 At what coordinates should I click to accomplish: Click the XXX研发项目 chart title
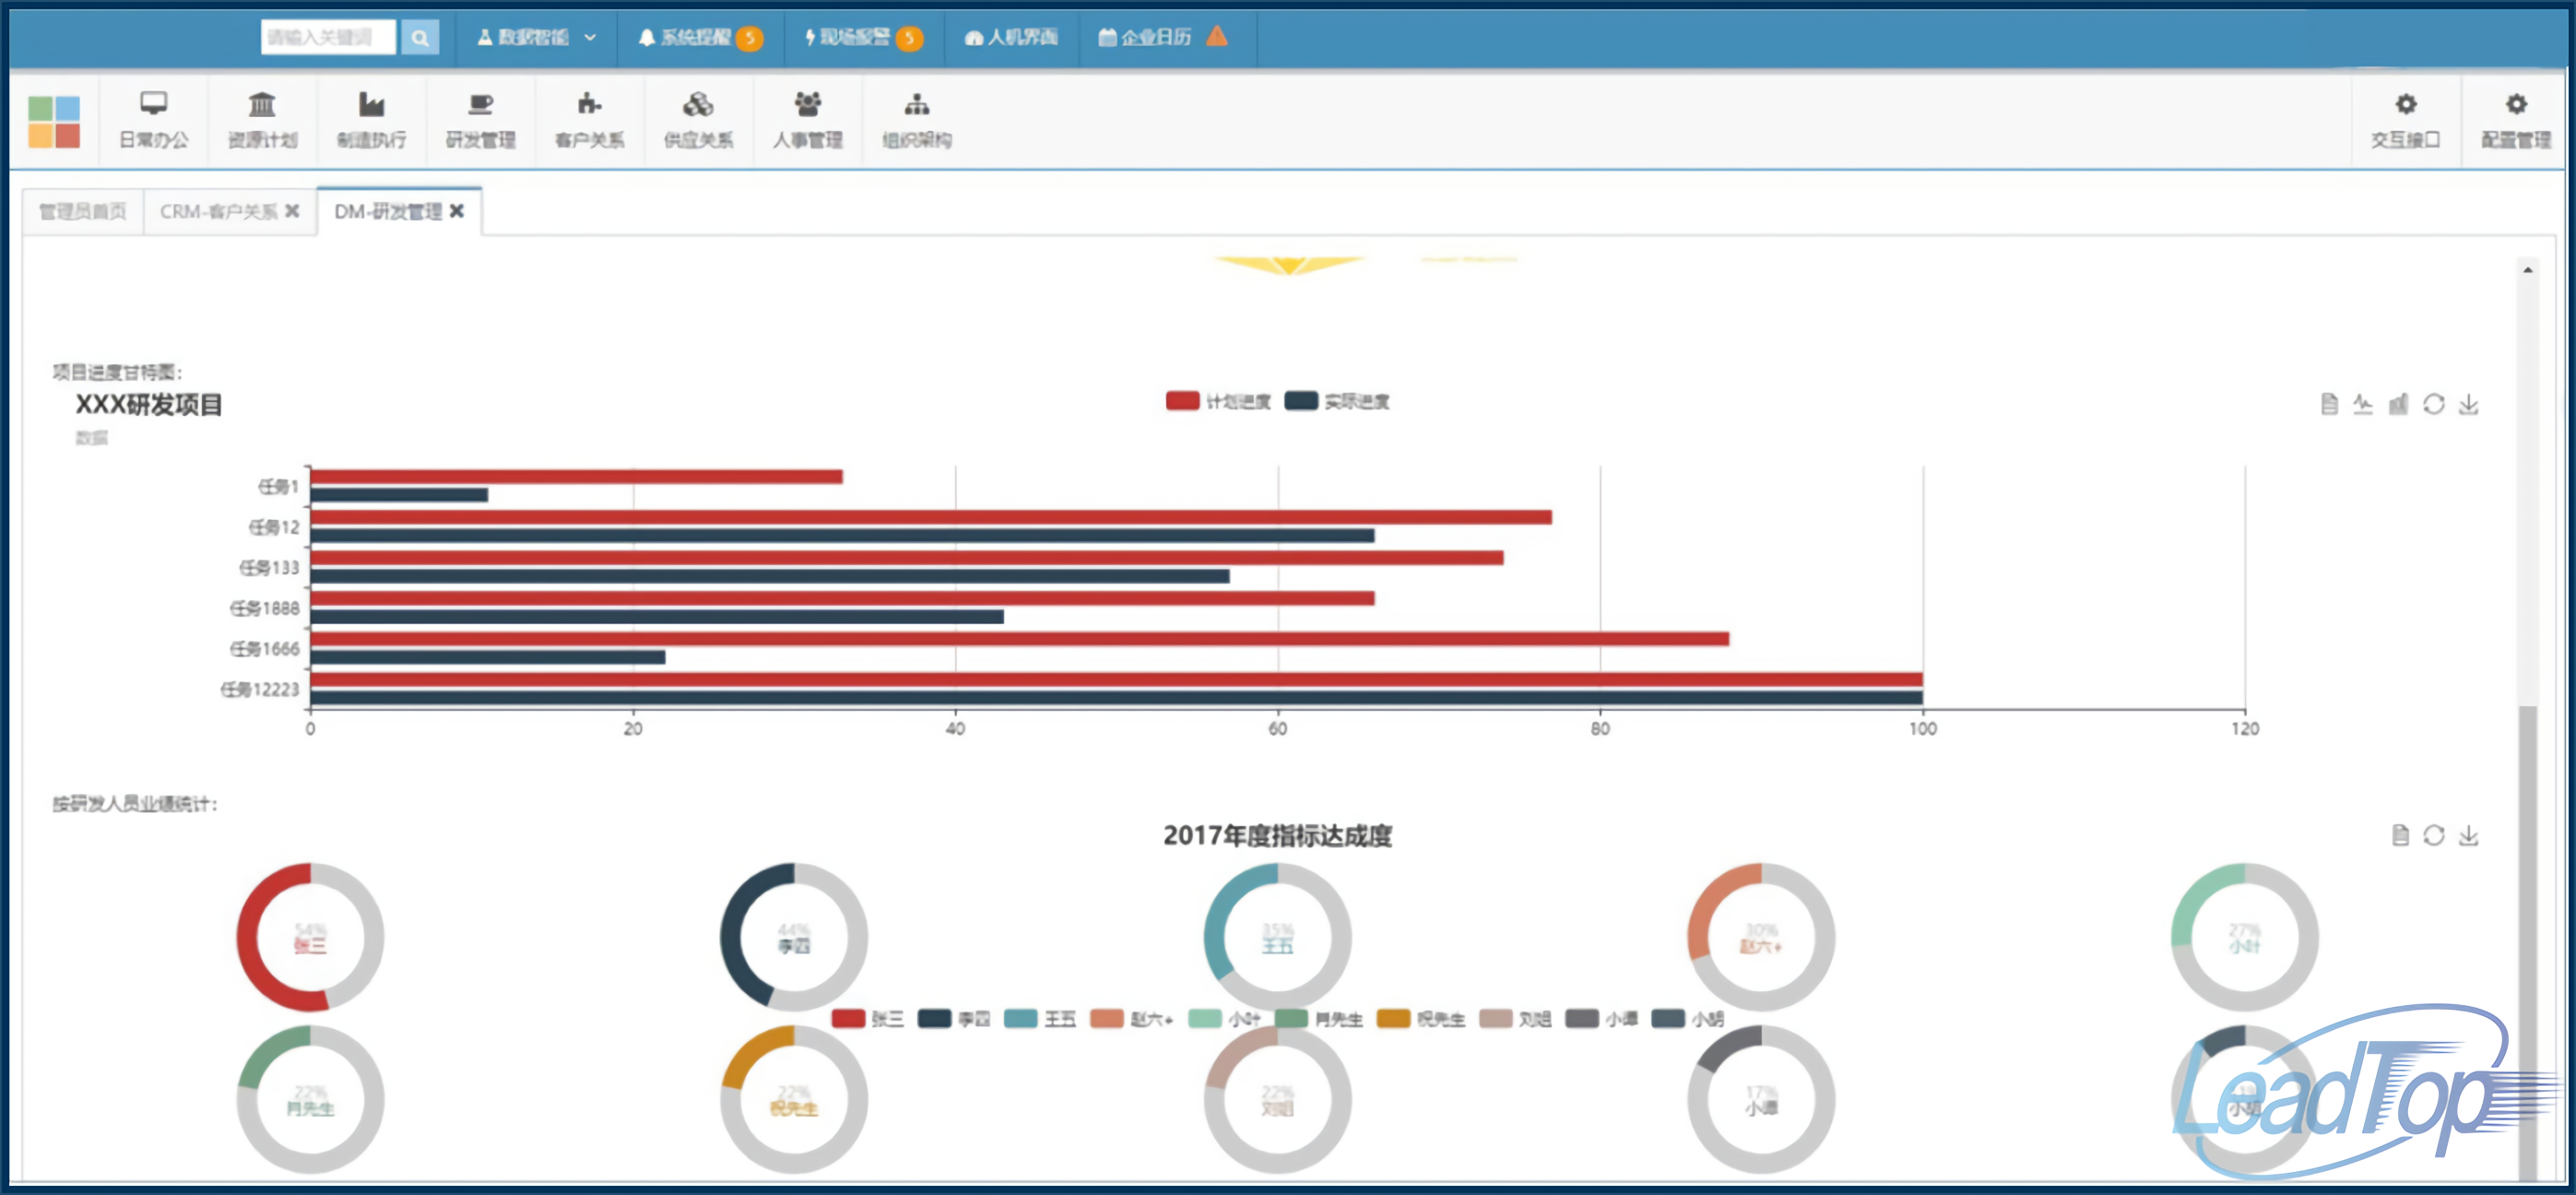(149, 404)
